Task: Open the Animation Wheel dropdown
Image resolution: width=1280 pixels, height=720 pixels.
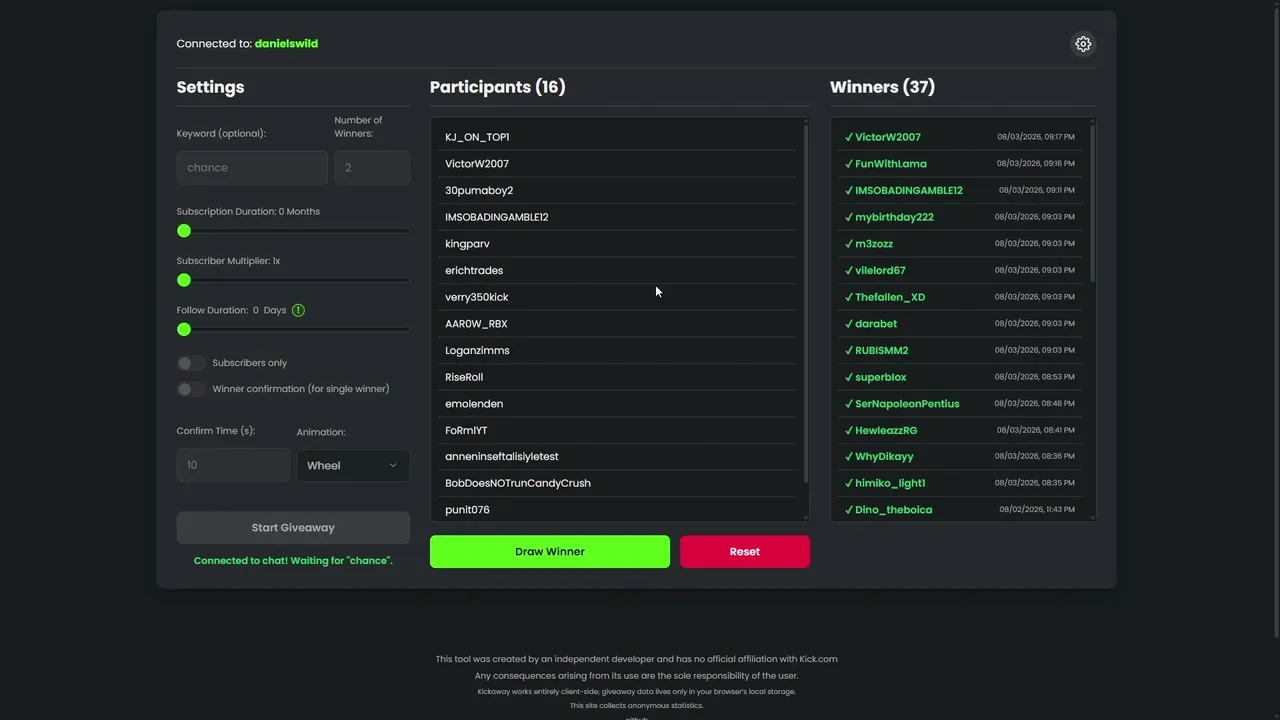Action: (x=353, y=465)
